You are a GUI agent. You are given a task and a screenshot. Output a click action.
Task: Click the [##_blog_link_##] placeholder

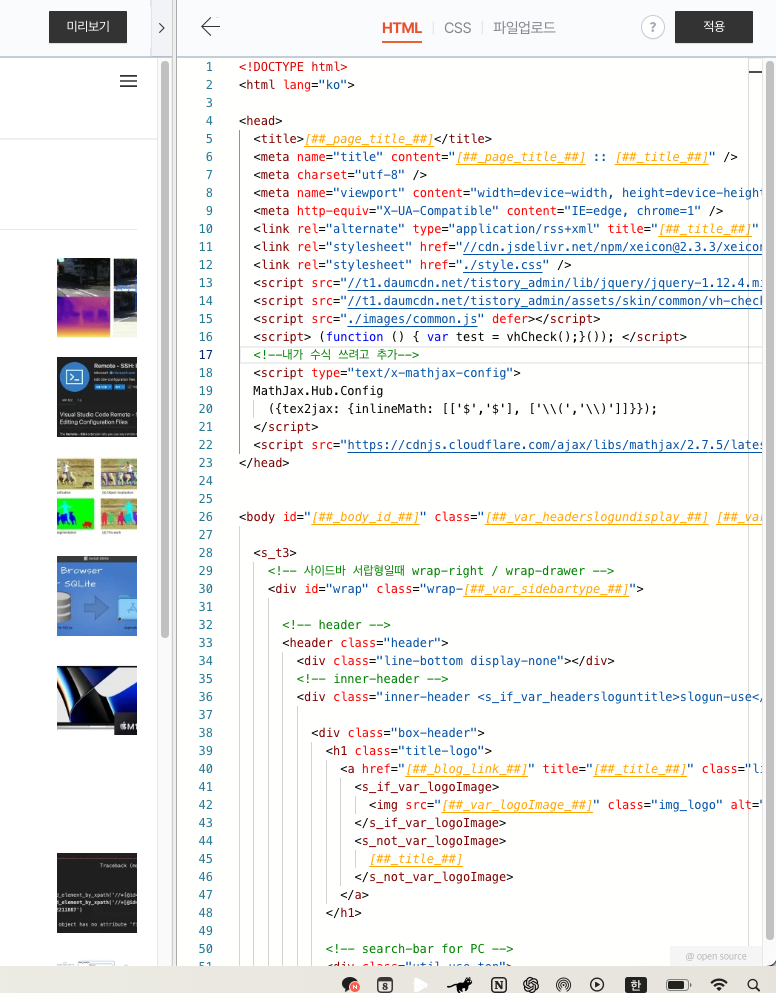[x=466, y=769]
